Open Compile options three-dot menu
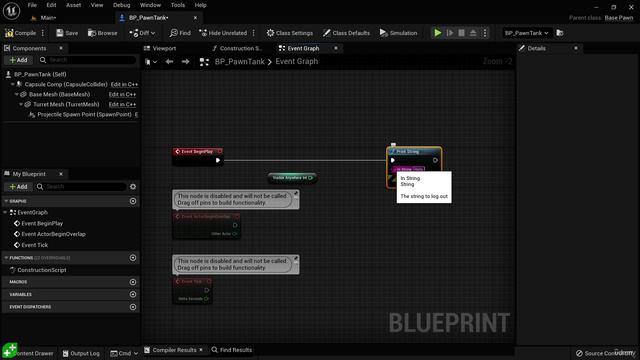This screenshot has height=360, width=640. (x=43, y=33)
